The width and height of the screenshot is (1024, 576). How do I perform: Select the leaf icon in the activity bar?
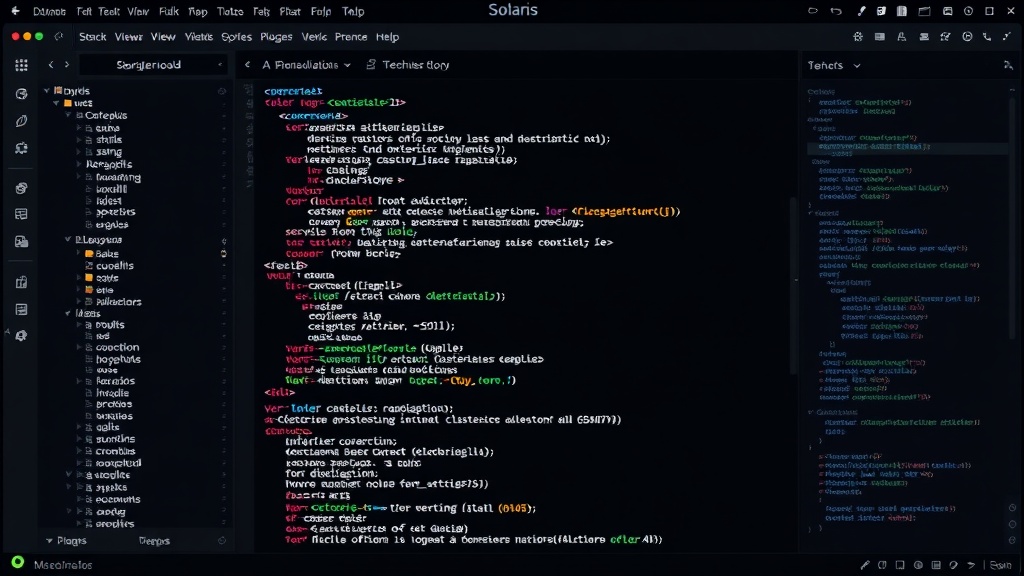pos(22,121)
